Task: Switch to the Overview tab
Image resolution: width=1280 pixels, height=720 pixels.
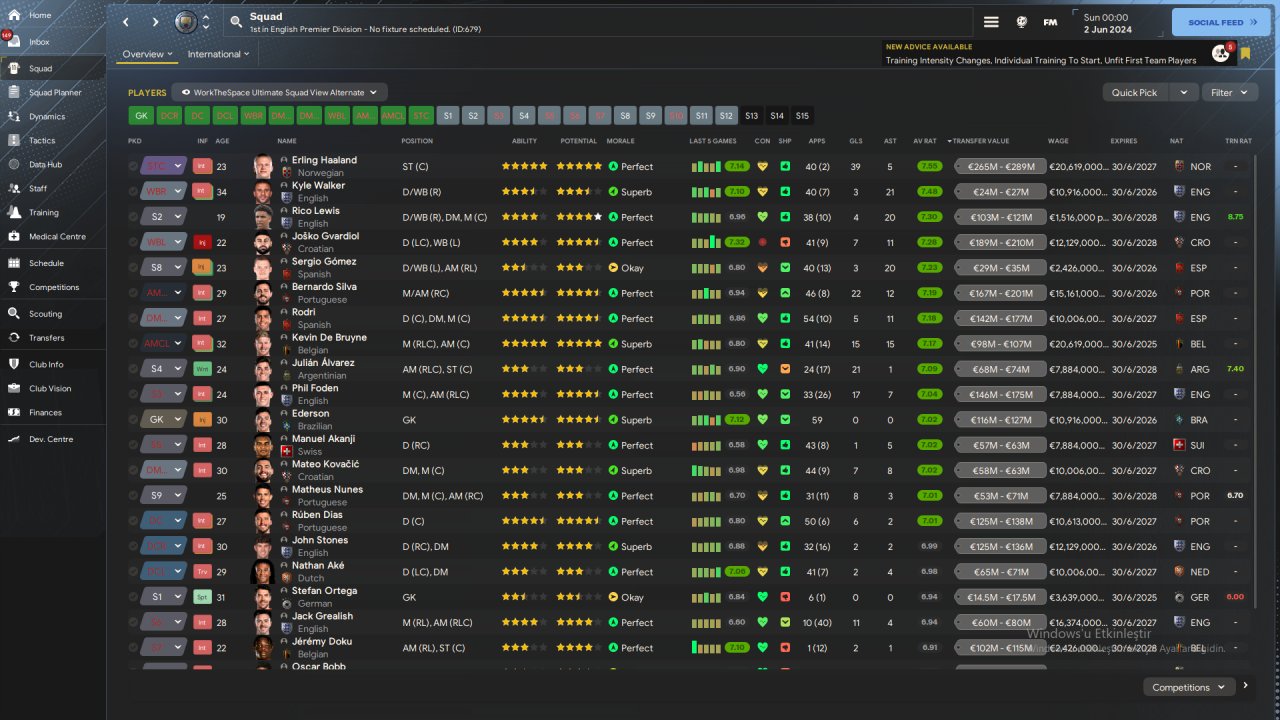Action: (x=147, y=54)
